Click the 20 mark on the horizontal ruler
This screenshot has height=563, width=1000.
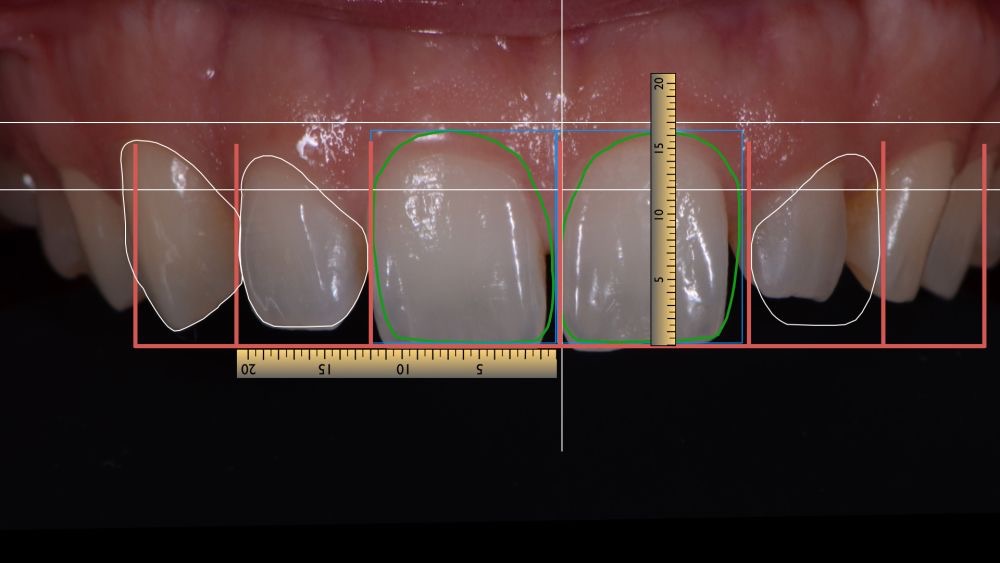249,370
